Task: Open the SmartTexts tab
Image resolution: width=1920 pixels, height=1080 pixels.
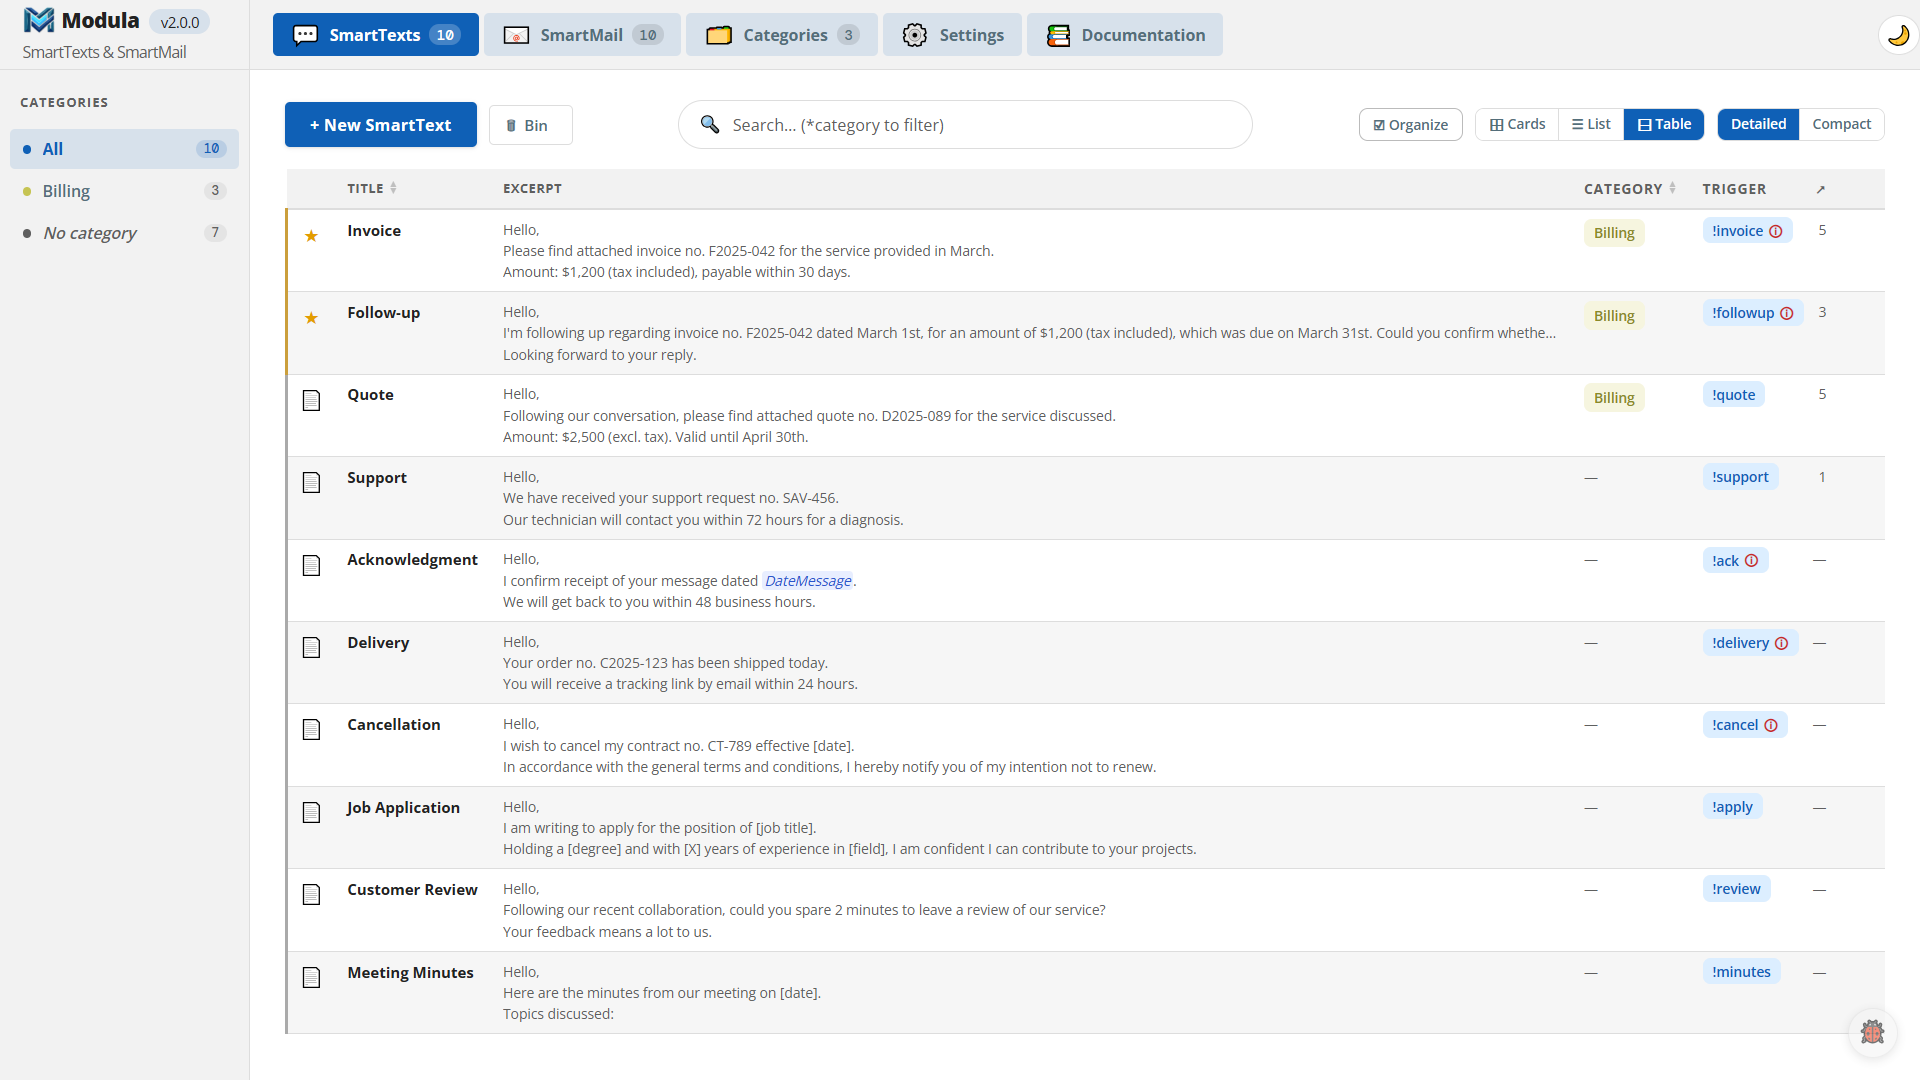Action: tap(375, 35)
